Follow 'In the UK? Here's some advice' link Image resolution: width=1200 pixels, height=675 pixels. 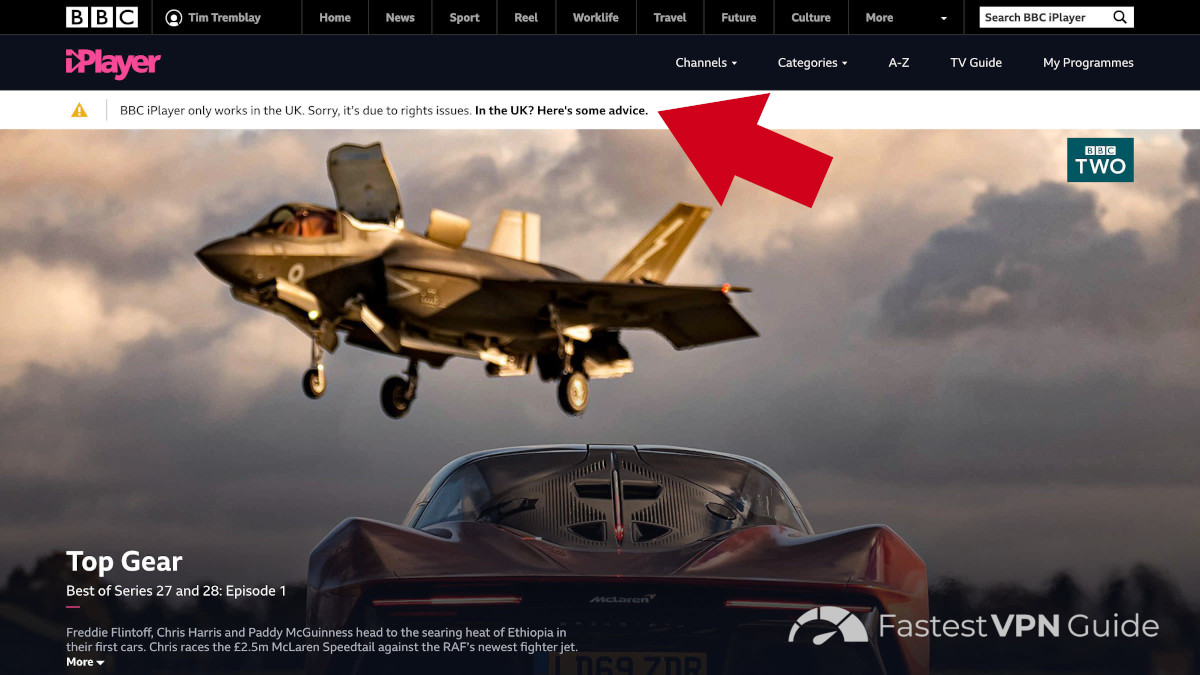coord(561,110)
